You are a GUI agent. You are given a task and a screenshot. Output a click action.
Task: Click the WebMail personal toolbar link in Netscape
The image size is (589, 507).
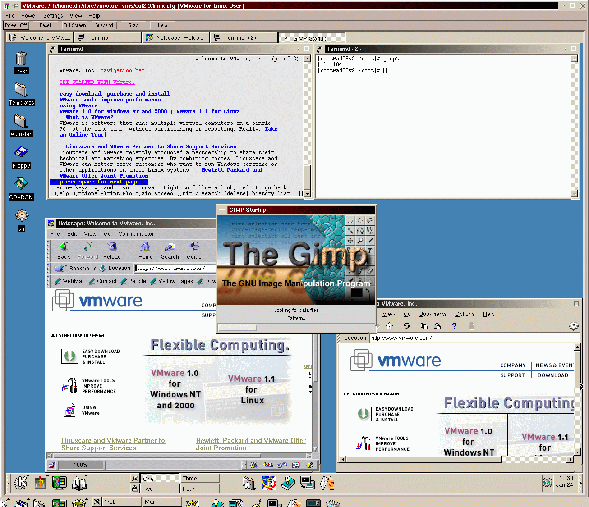(69, 281)
